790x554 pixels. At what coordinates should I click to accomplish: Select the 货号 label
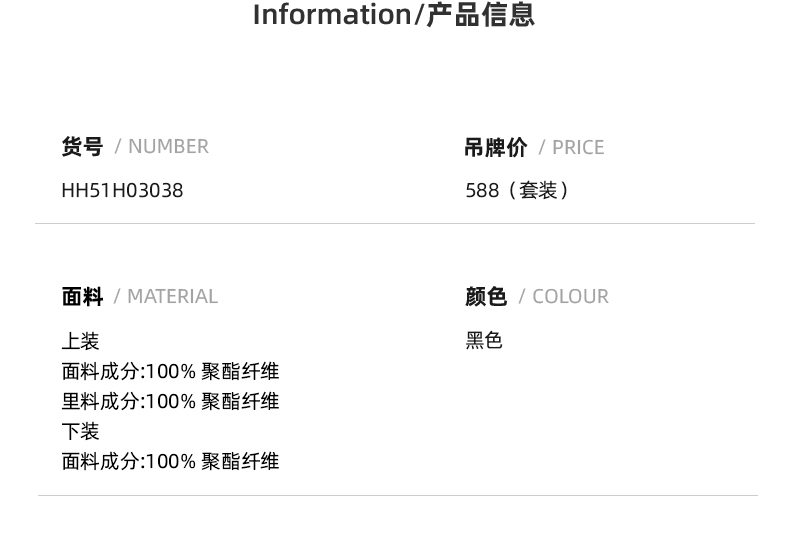tap(82, 147)
